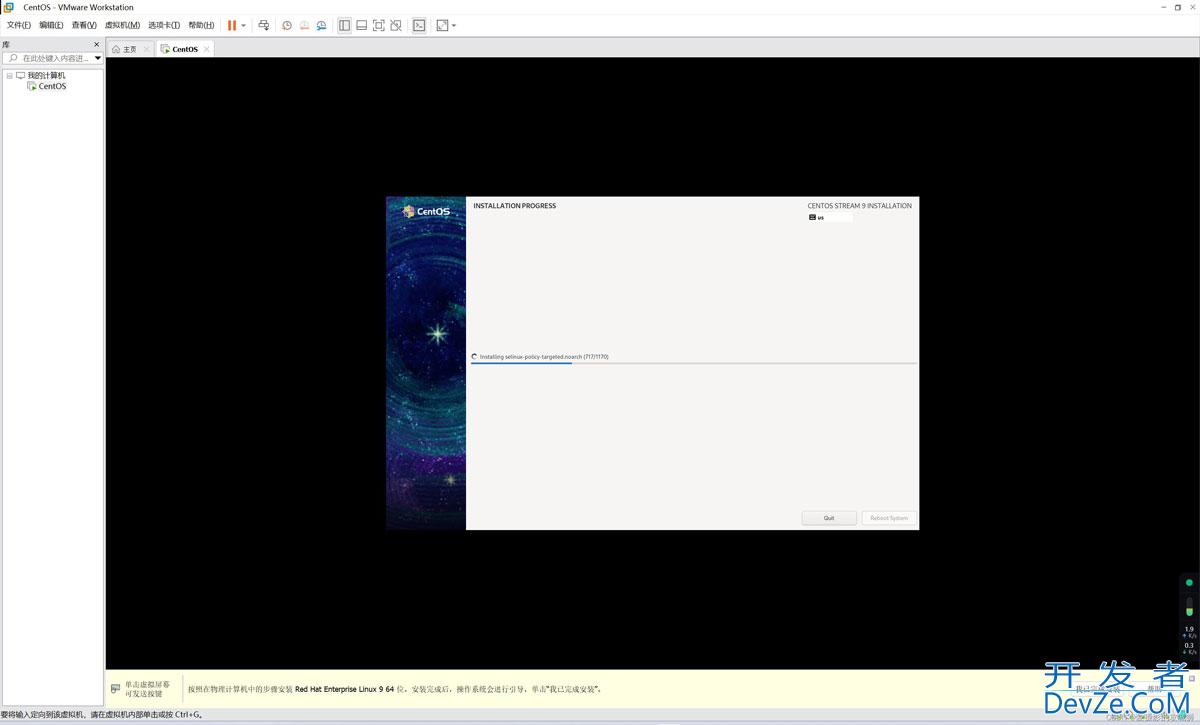
Task: Click the Red Hat Enterprise Linux install hint text
Action: coord(395,689)
